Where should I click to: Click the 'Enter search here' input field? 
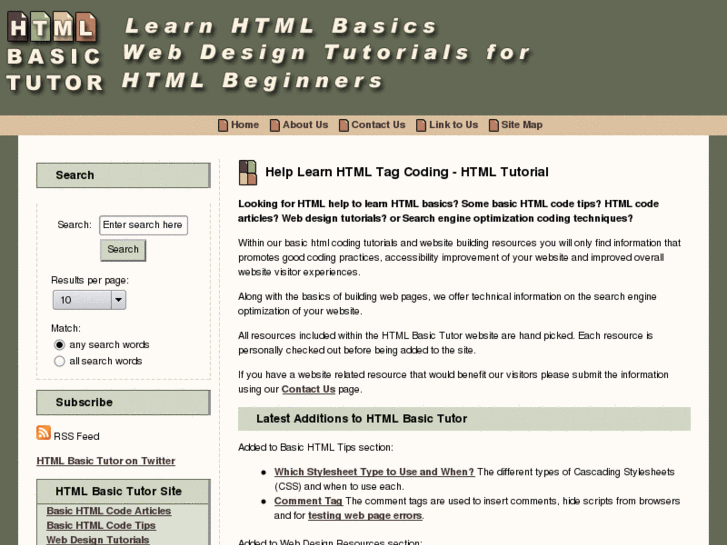[x=143, y=225]
